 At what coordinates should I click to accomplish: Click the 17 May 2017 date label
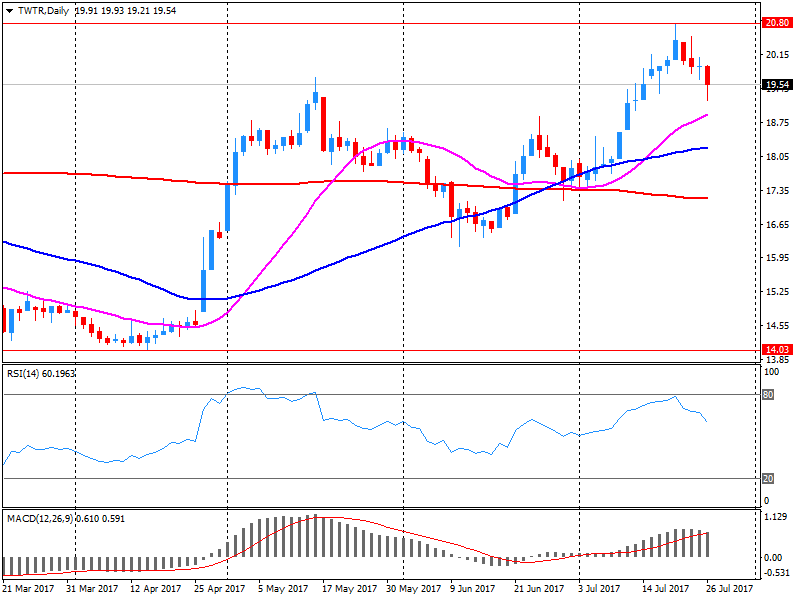point(349,589)
